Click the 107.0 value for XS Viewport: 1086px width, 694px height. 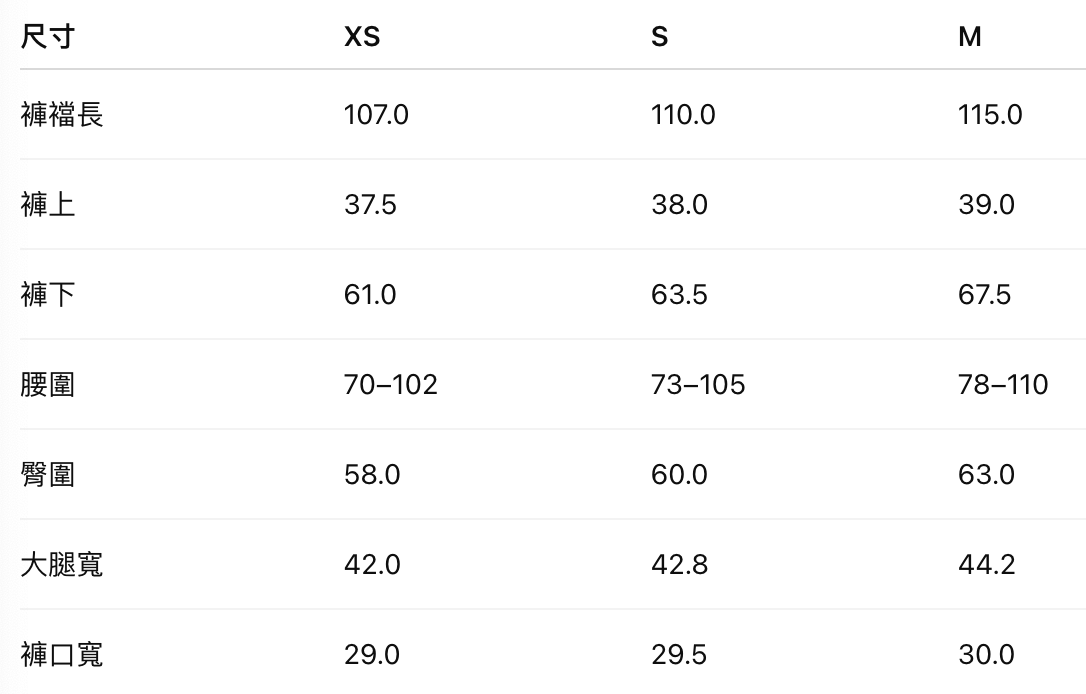pyautogui.click(x=376, y=115)
